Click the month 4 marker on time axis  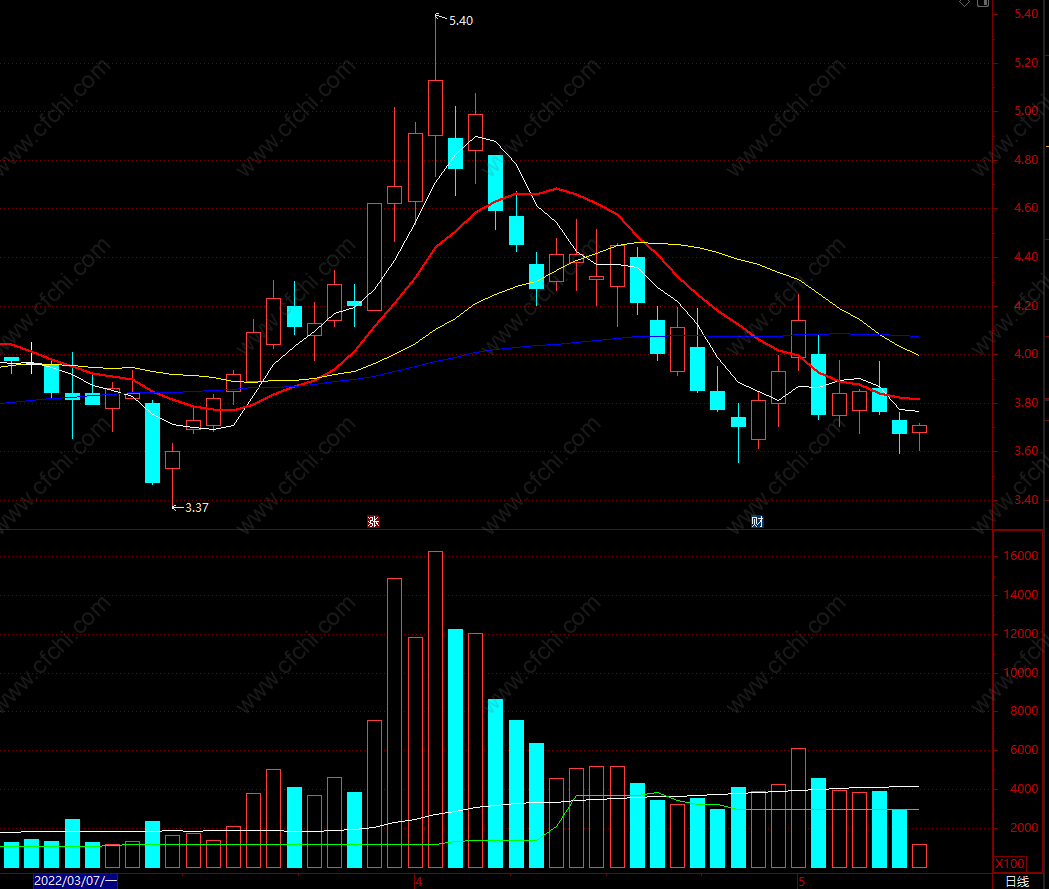coord(419,882)
